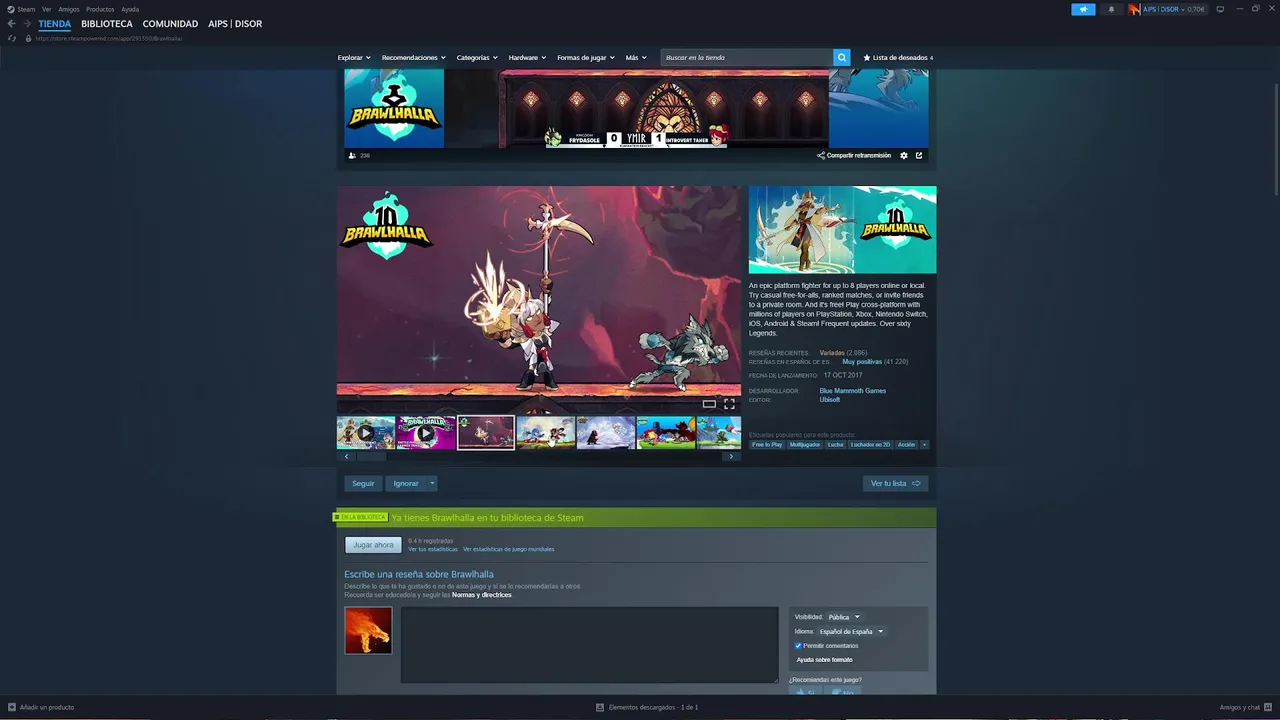The width and height of the screenshot is (1280, 720).
Task: Click the Free to Play tag
Action: [767, 444]
